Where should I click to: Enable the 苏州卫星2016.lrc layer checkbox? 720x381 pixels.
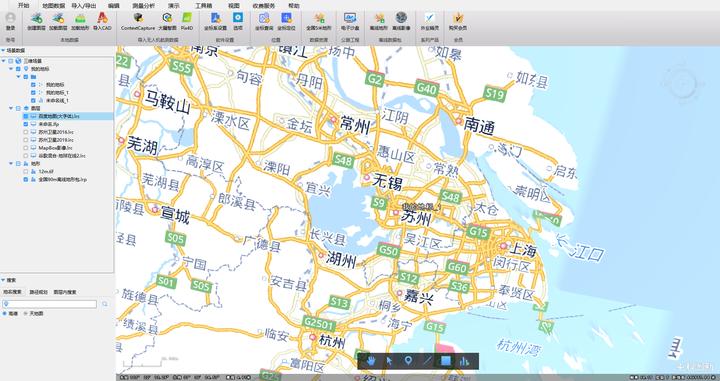pyautogui.click(x=26, y=132)
